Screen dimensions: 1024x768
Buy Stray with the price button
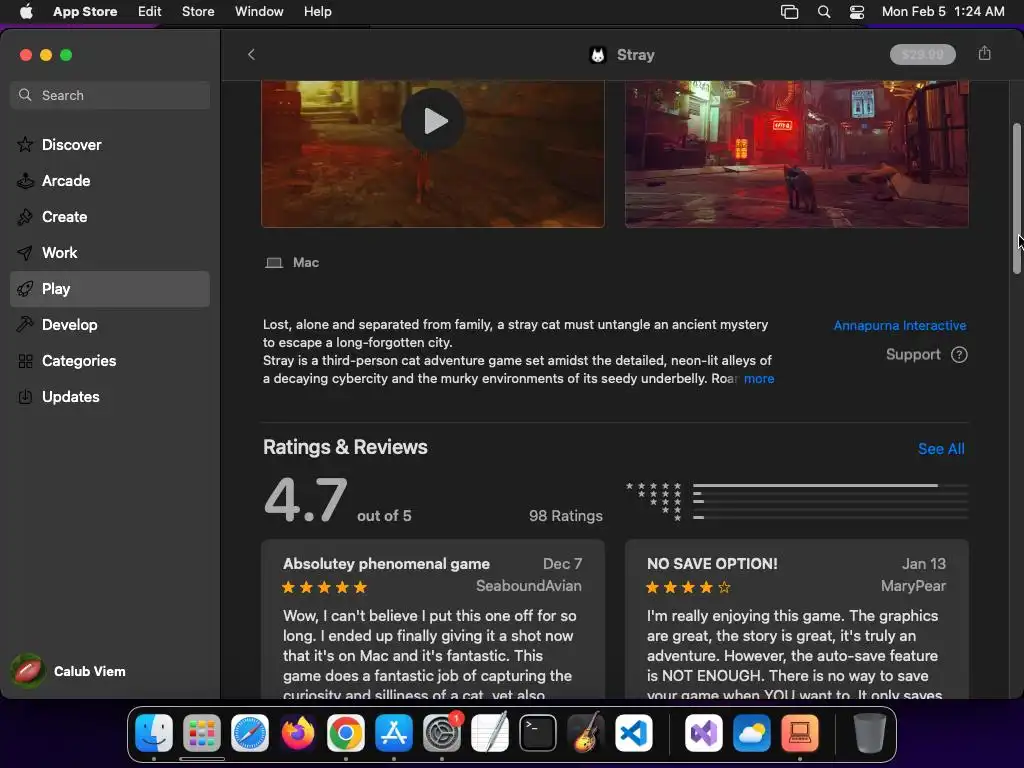[x=923, y=55]
